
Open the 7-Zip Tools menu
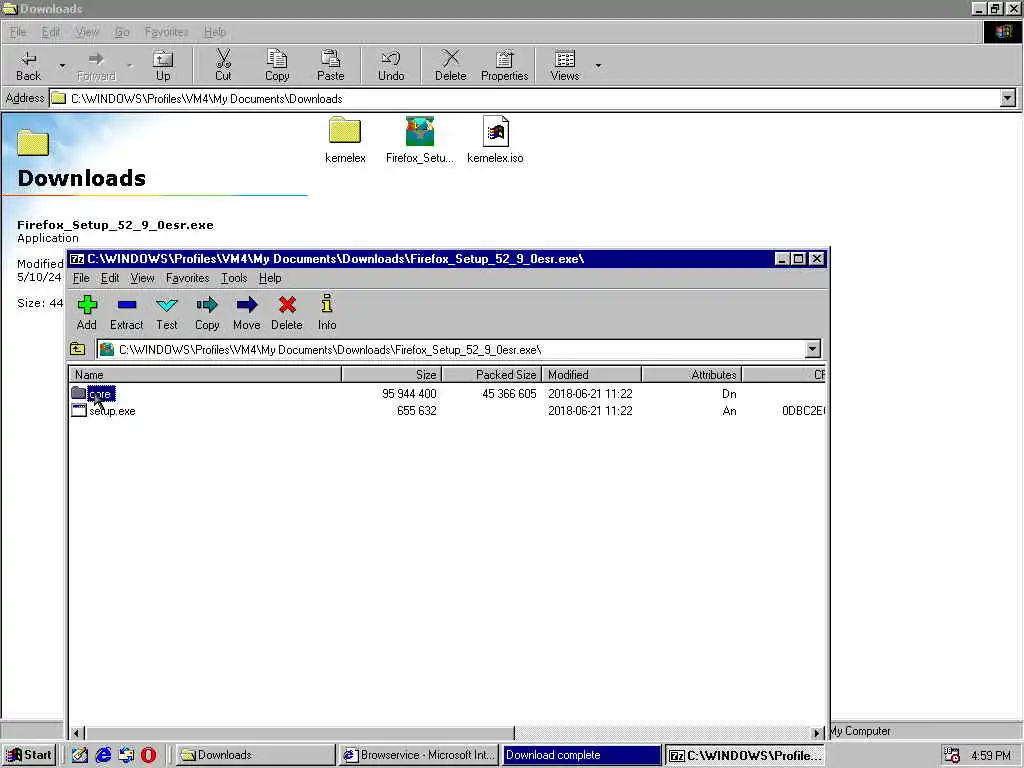(x=234, y=278)
